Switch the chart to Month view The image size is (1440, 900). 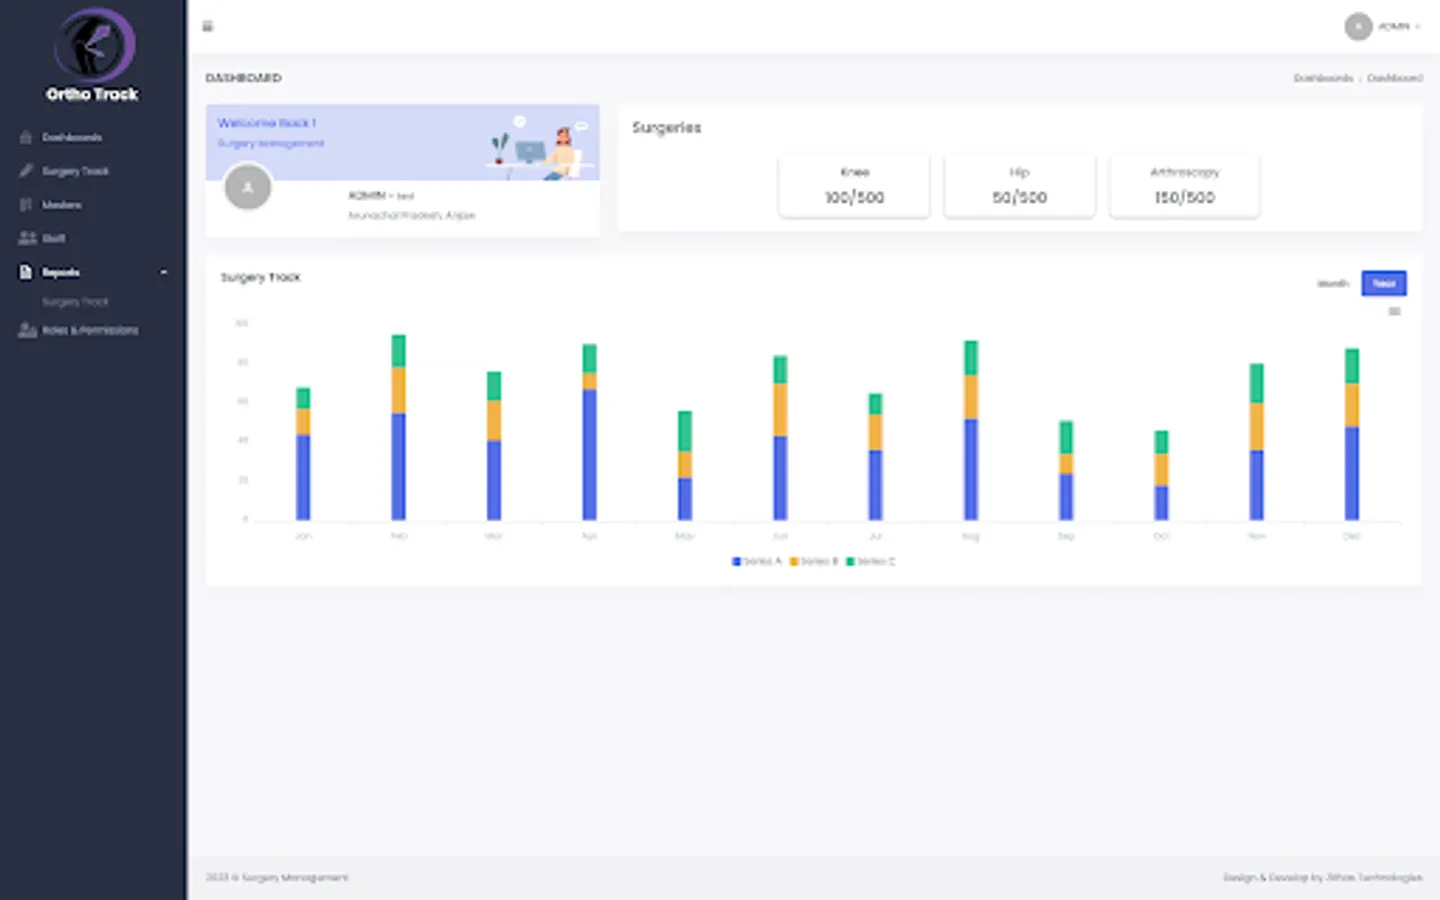(1333, 284)
